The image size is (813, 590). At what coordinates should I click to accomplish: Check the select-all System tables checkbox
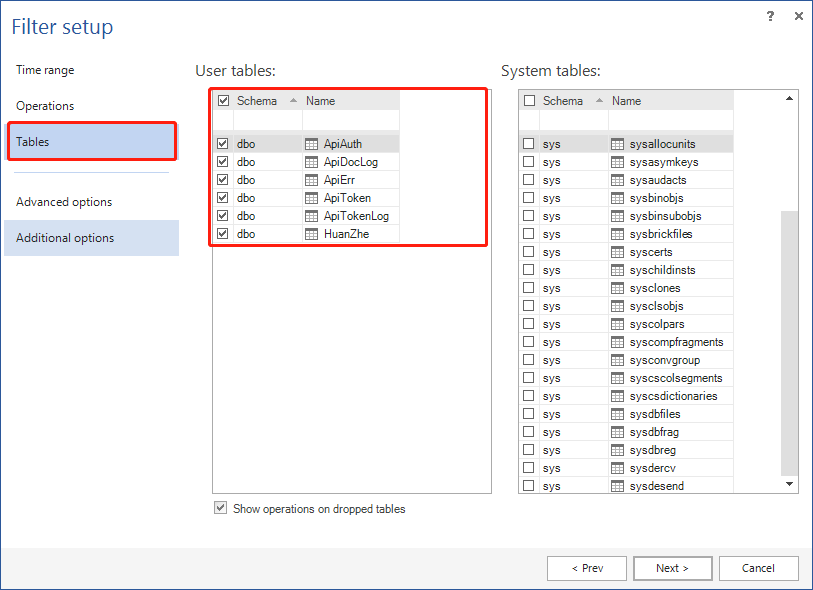[x=529, y=101]
